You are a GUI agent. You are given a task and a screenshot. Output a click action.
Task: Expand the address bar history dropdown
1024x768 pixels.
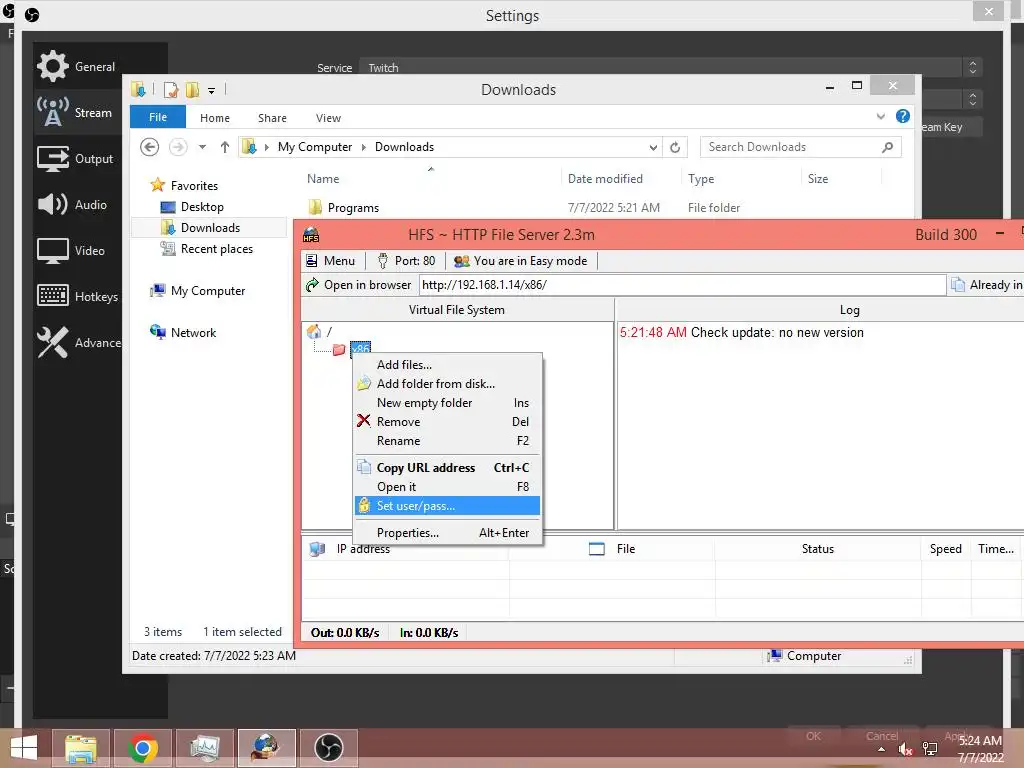pyautogui.click(x=653, y=148)
